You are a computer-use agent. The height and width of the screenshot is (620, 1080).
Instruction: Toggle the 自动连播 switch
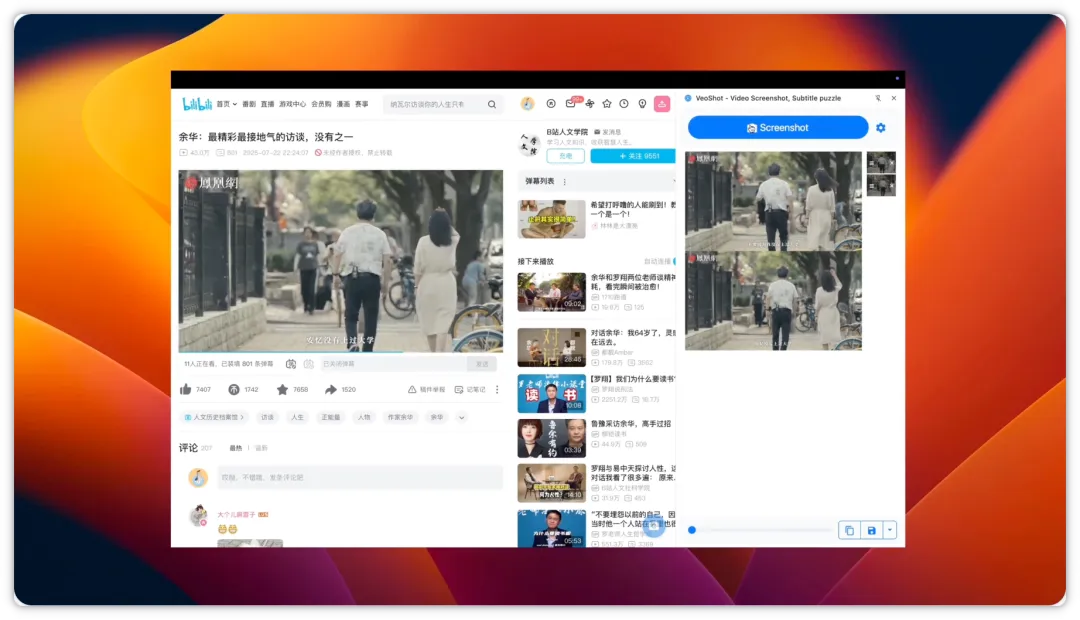[x=674, y=261]
